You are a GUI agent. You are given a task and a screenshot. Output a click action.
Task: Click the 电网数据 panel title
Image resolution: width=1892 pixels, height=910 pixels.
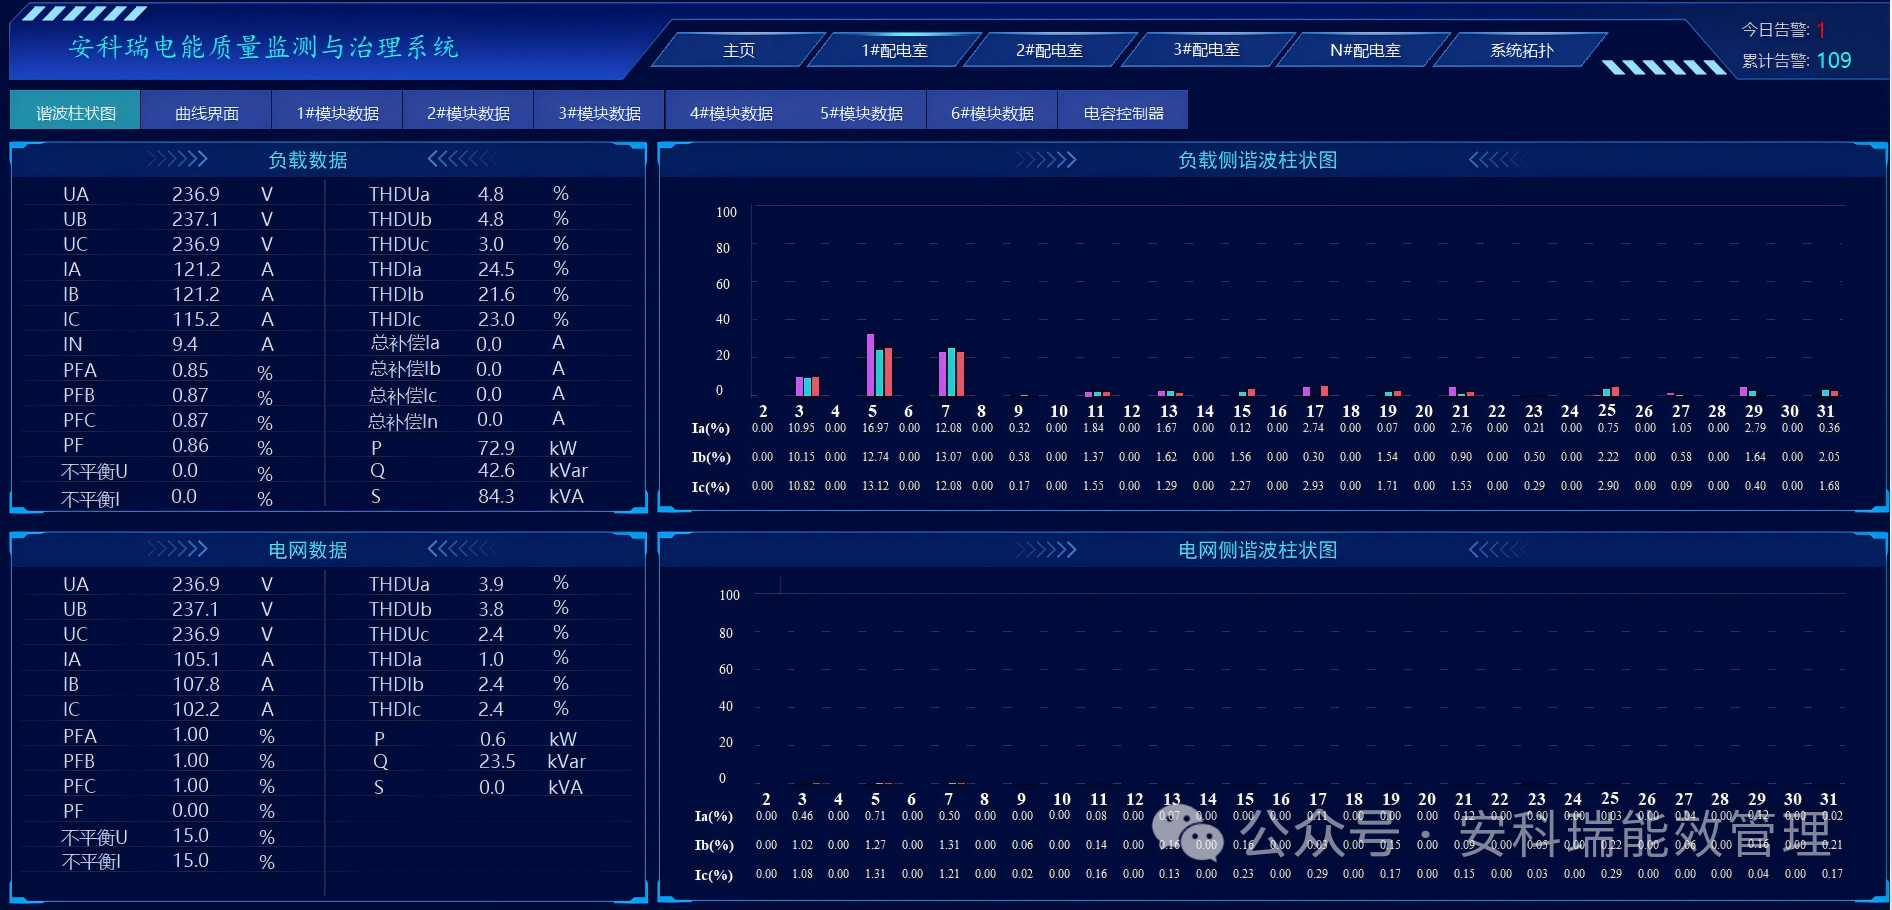pos(308,550)
